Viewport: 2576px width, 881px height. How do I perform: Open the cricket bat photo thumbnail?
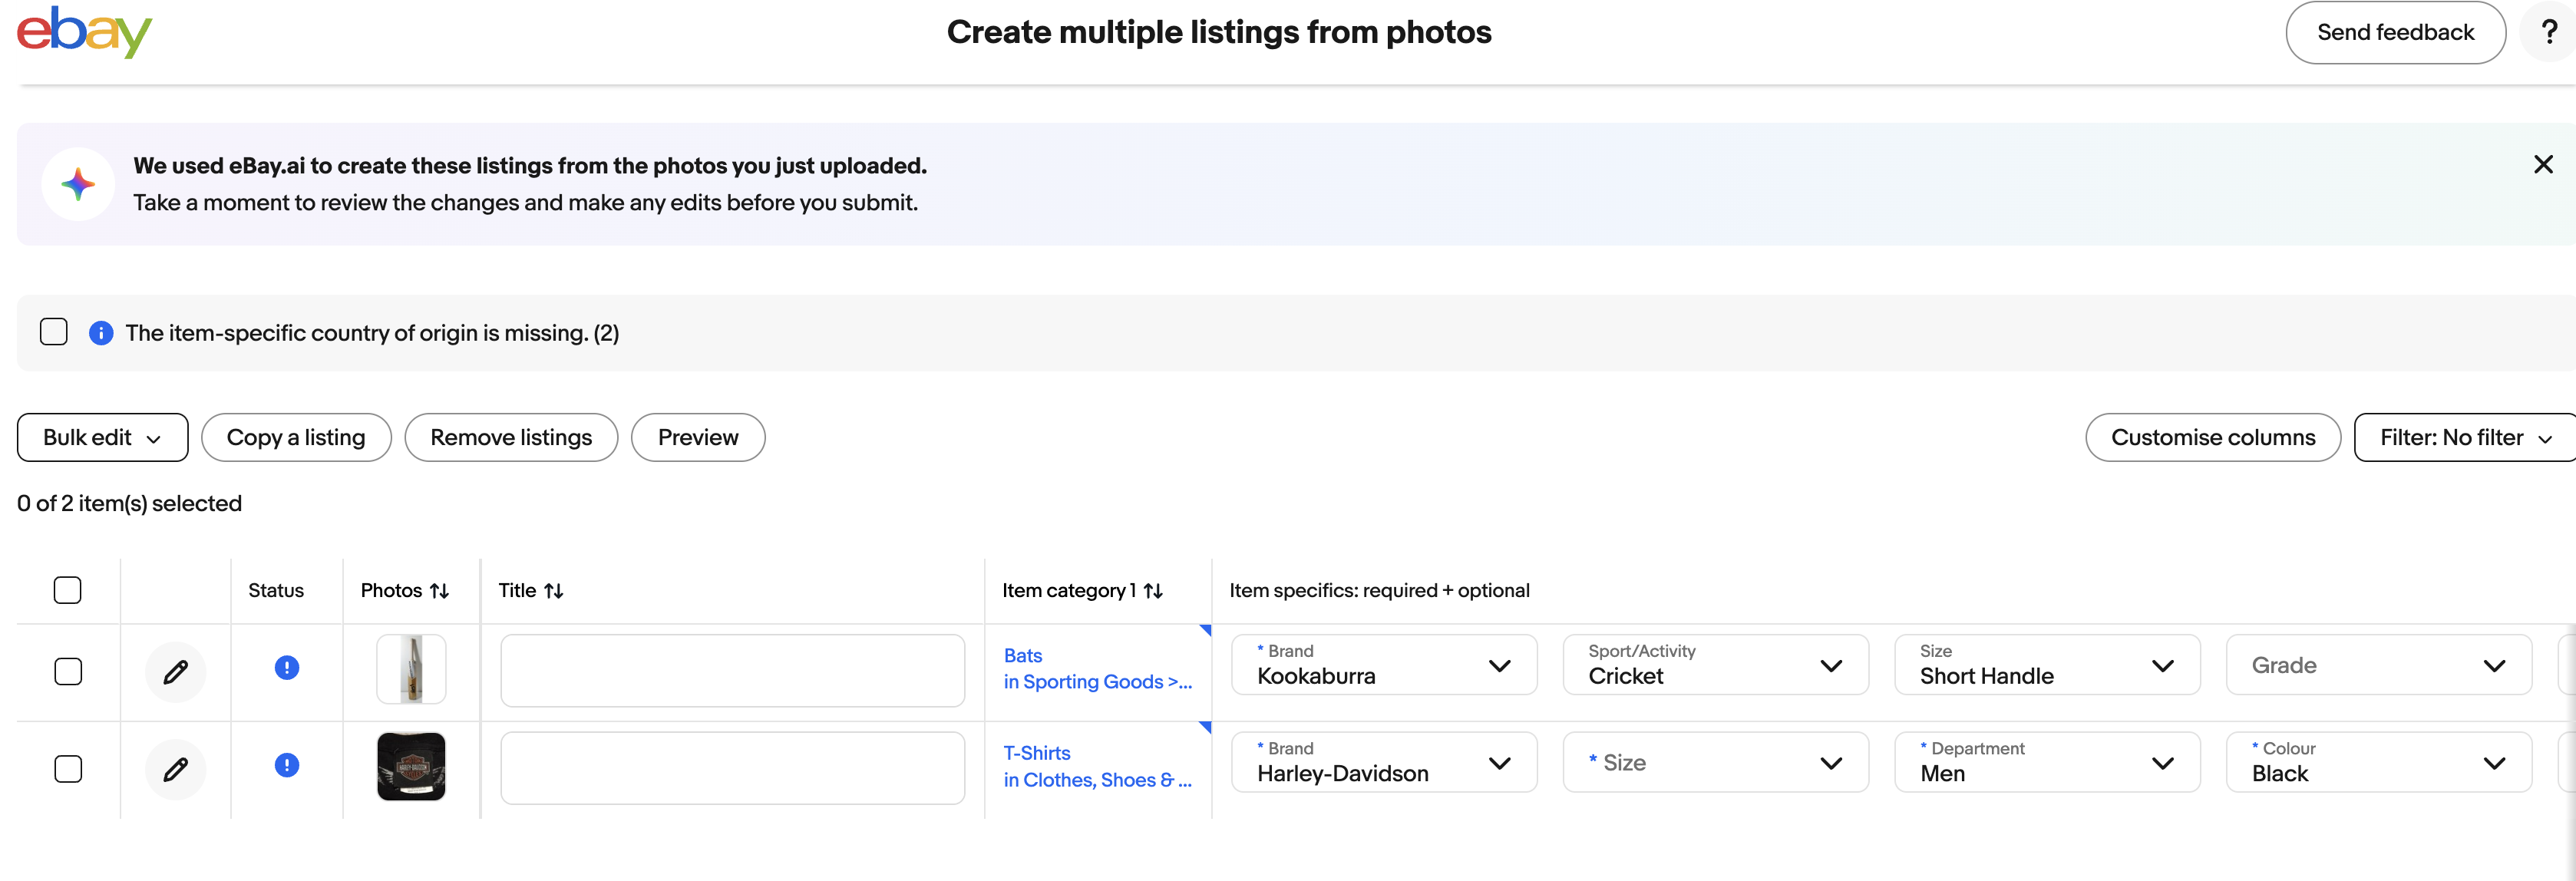tap(411, 669)
